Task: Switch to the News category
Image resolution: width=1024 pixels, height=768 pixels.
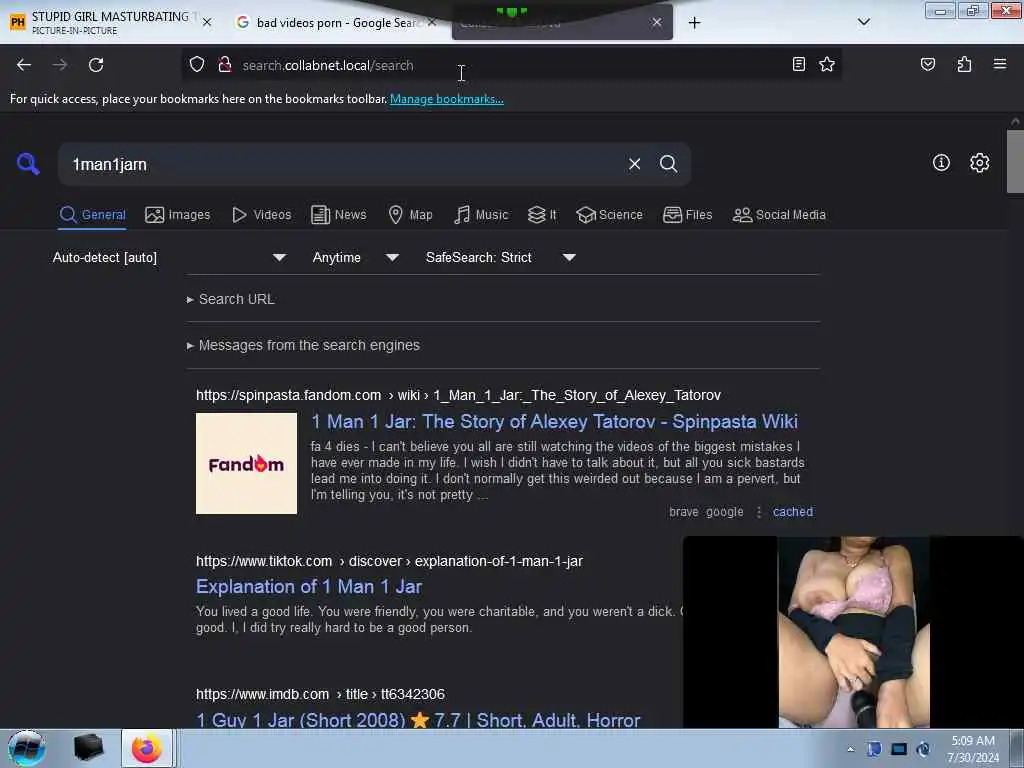Action: pos(339,214)
